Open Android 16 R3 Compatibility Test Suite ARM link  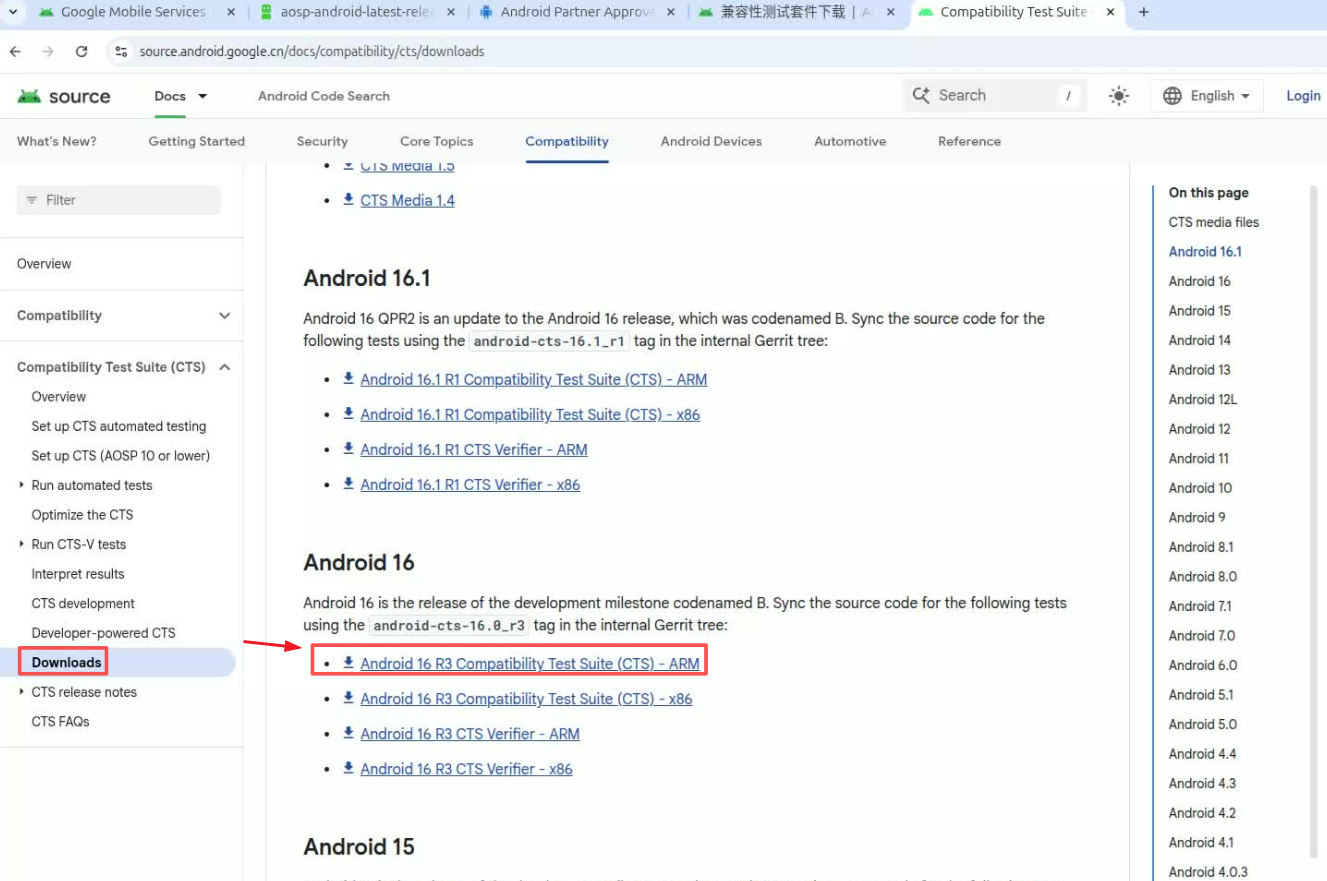pos(530,664)
